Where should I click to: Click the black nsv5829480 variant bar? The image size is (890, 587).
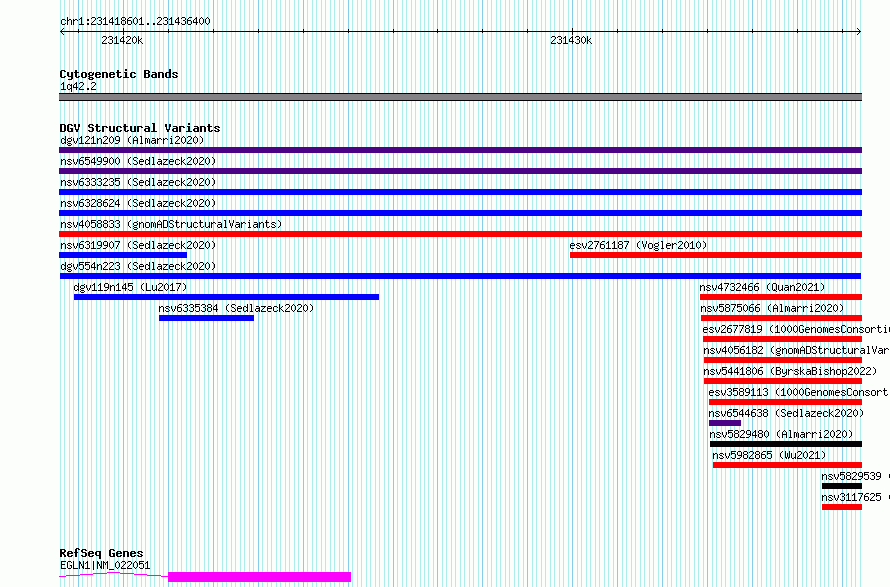click(x=786, y=444)
